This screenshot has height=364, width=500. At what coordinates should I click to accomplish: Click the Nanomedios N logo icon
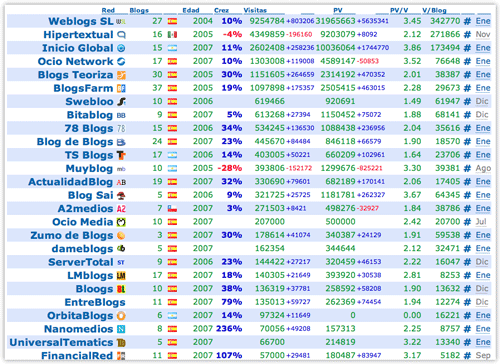[x=121, y=329]
